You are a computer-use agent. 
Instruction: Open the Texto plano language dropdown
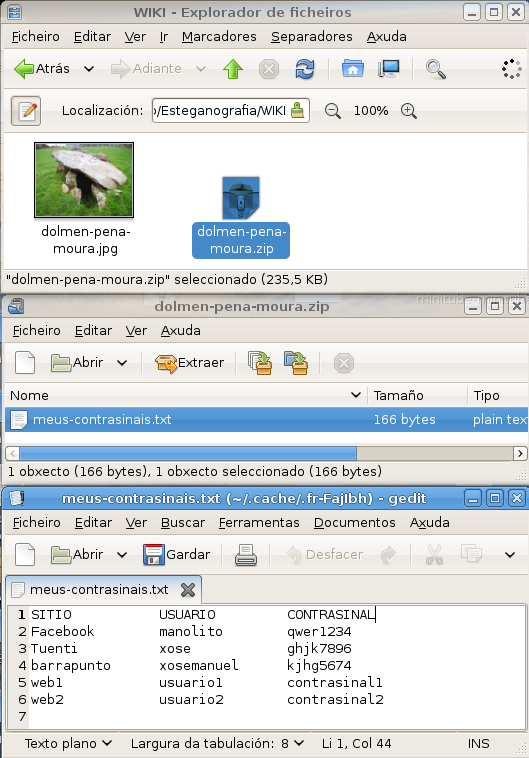point(68,743)
